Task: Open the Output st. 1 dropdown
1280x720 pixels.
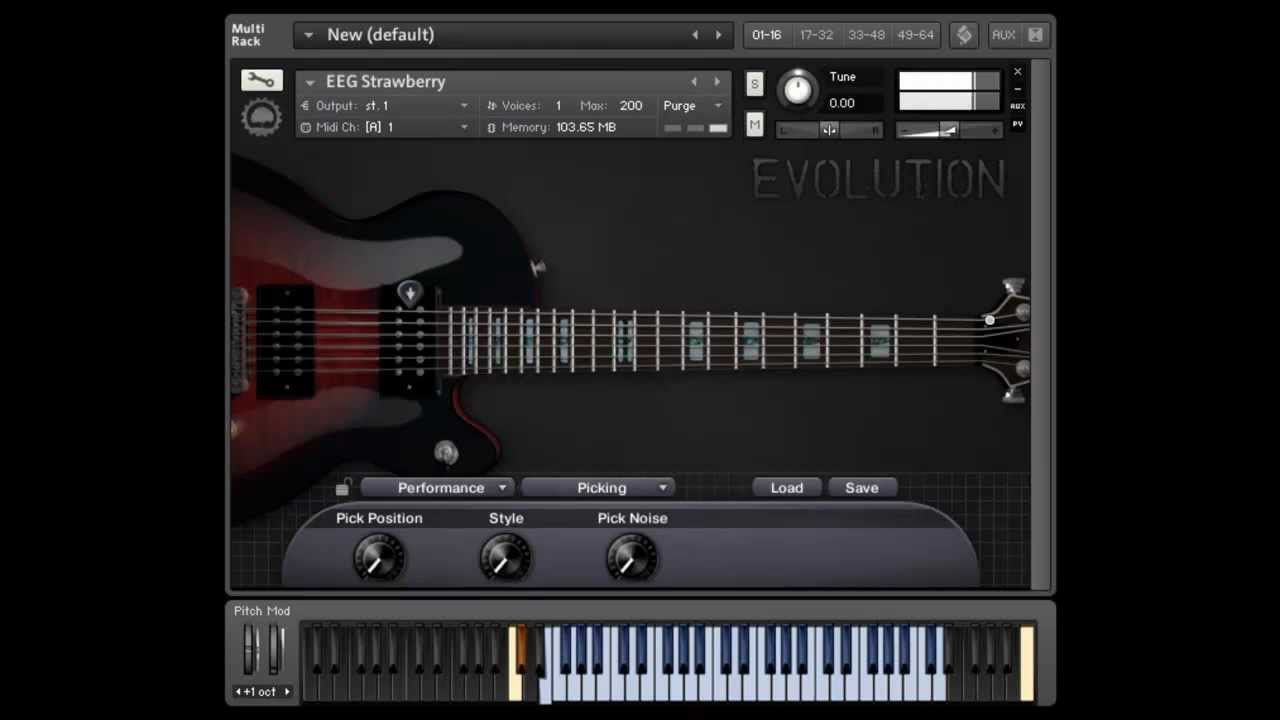Action: coord(385,106)
